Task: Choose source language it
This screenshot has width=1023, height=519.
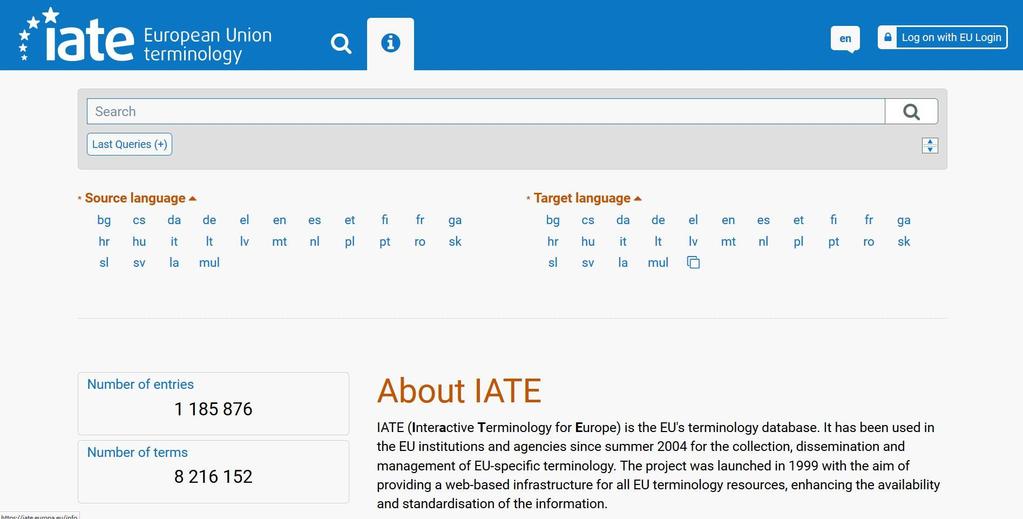Action: point(174,242)
